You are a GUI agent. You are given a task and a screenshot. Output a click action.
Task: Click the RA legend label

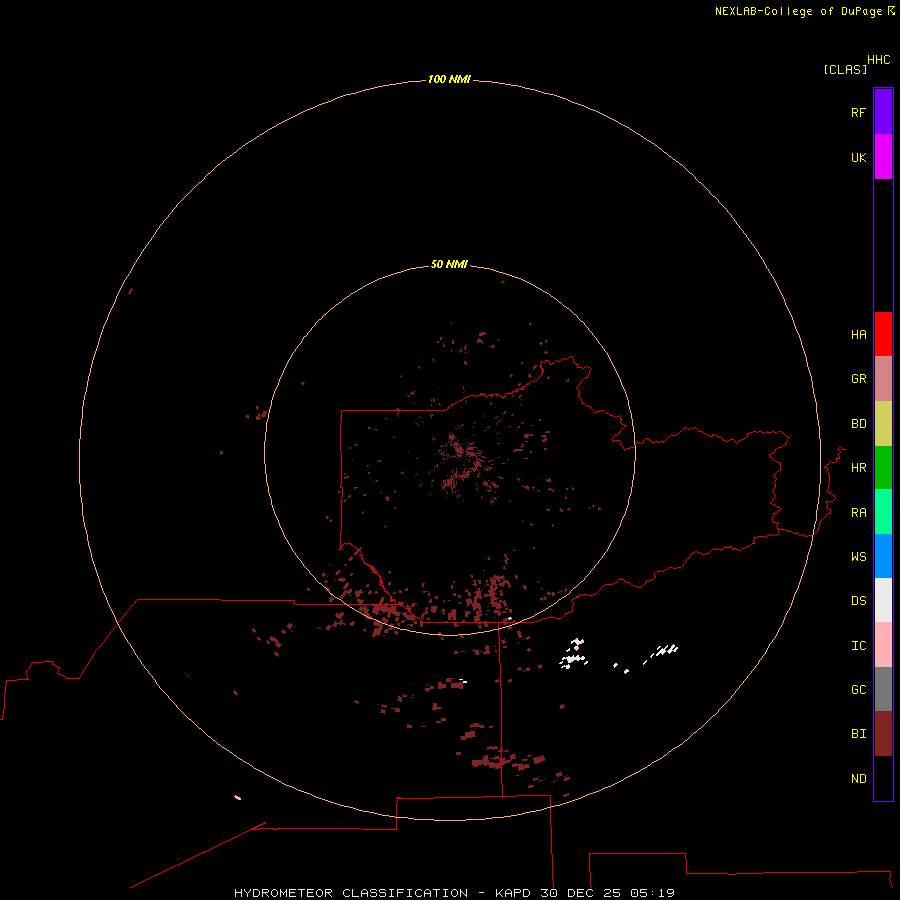(858, 513)
